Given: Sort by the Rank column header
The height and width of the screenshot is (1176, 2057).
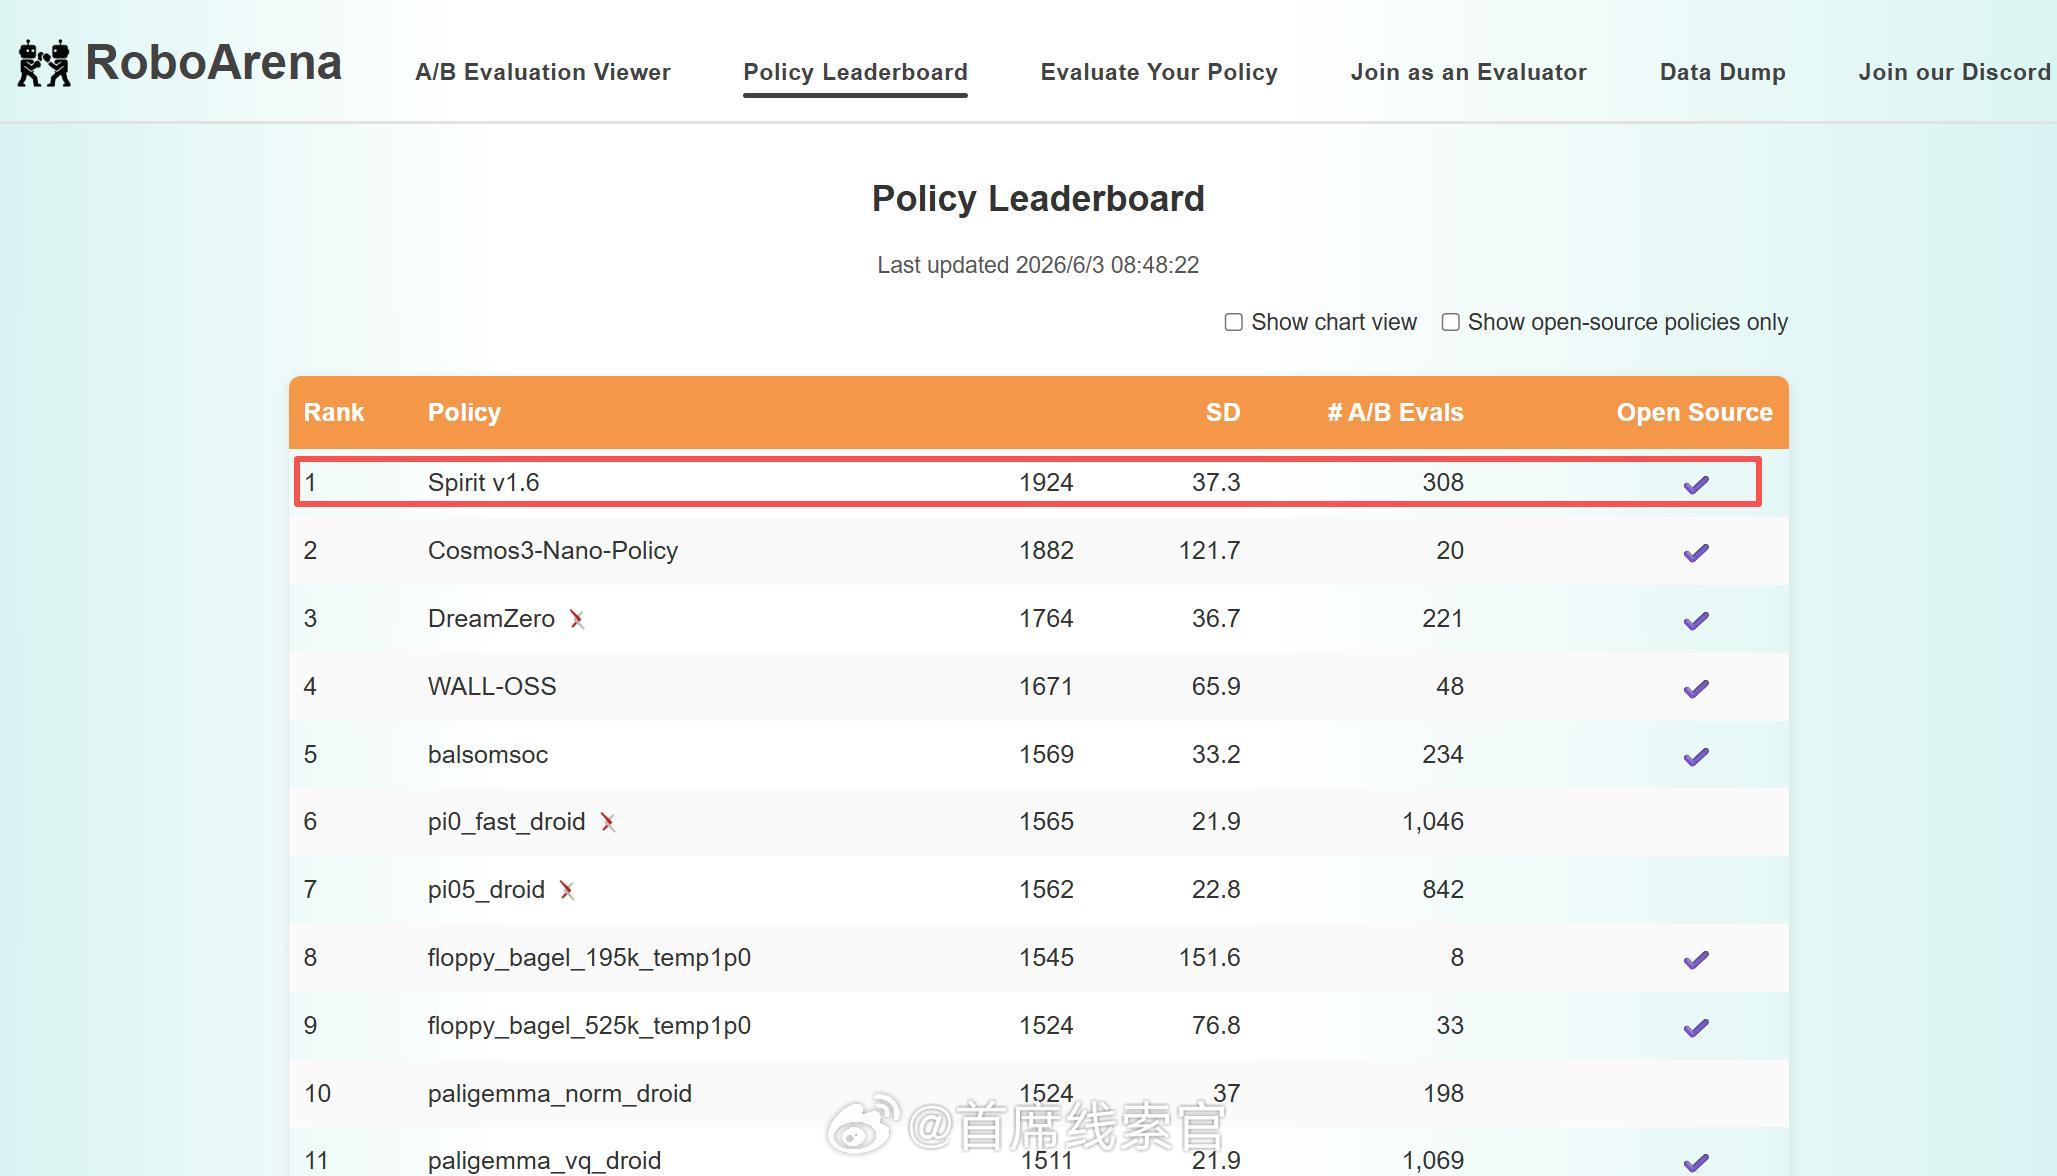Looking at the screenshot, I should pos(334,412).
